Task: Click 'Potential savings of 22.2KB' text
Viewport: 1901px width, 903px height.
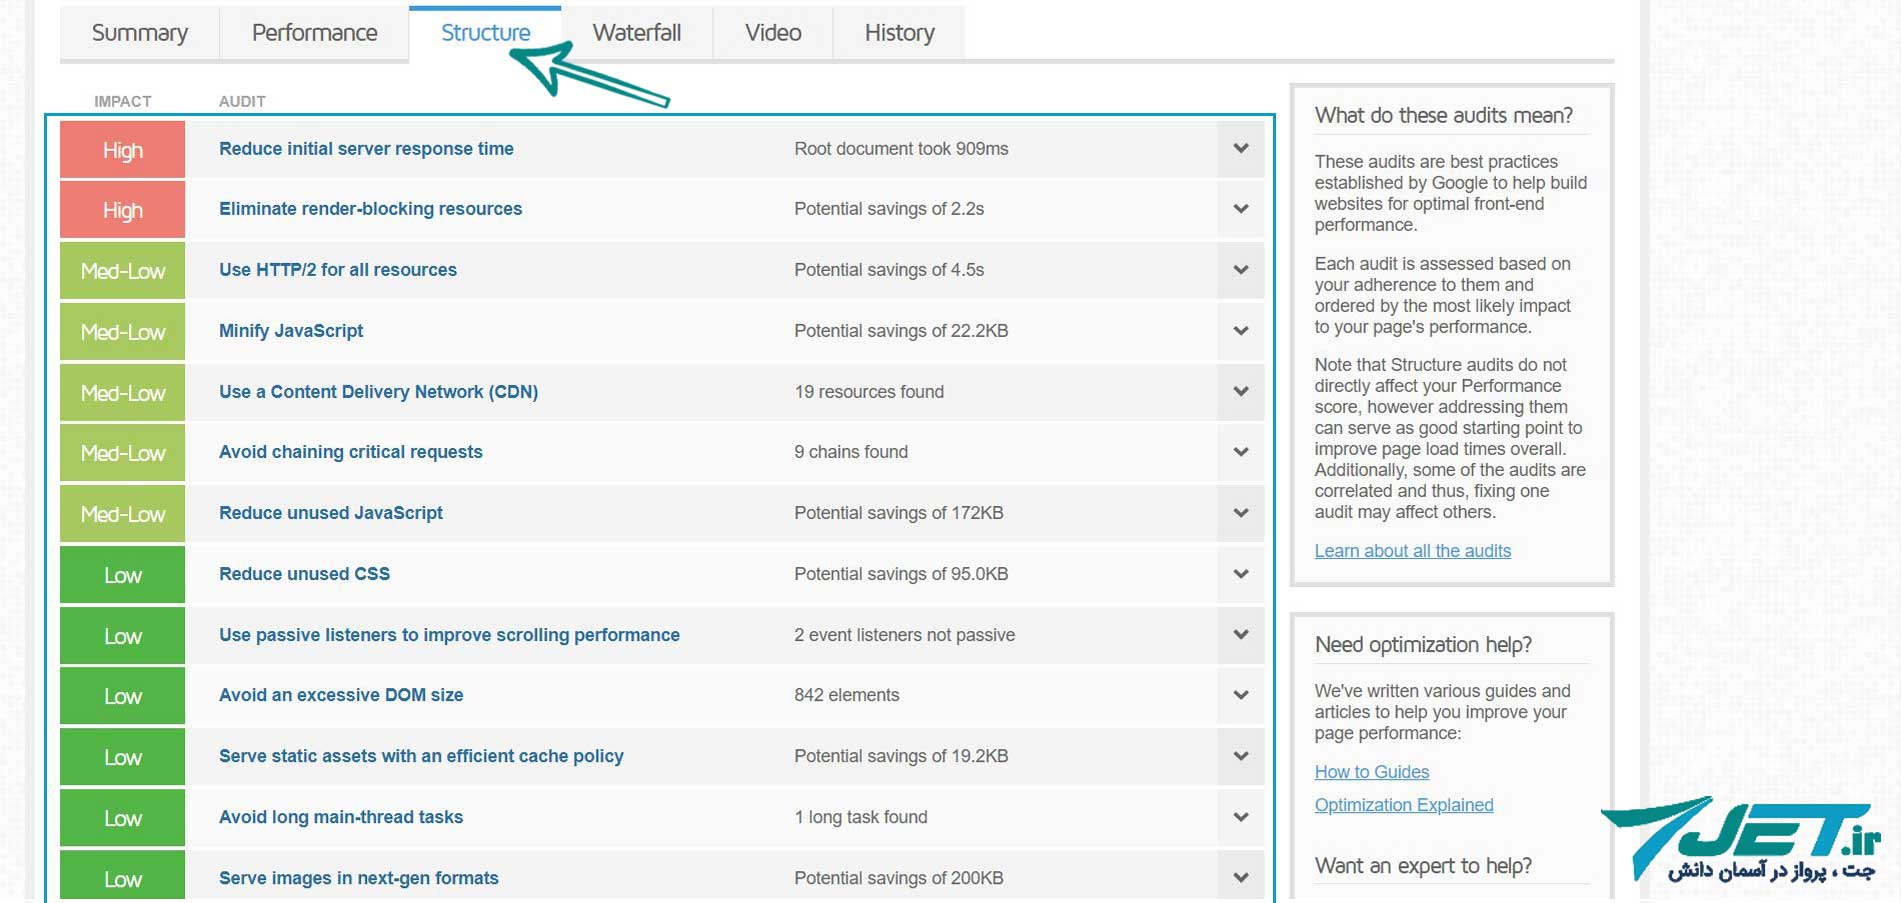Action: [x=901, y=331]
